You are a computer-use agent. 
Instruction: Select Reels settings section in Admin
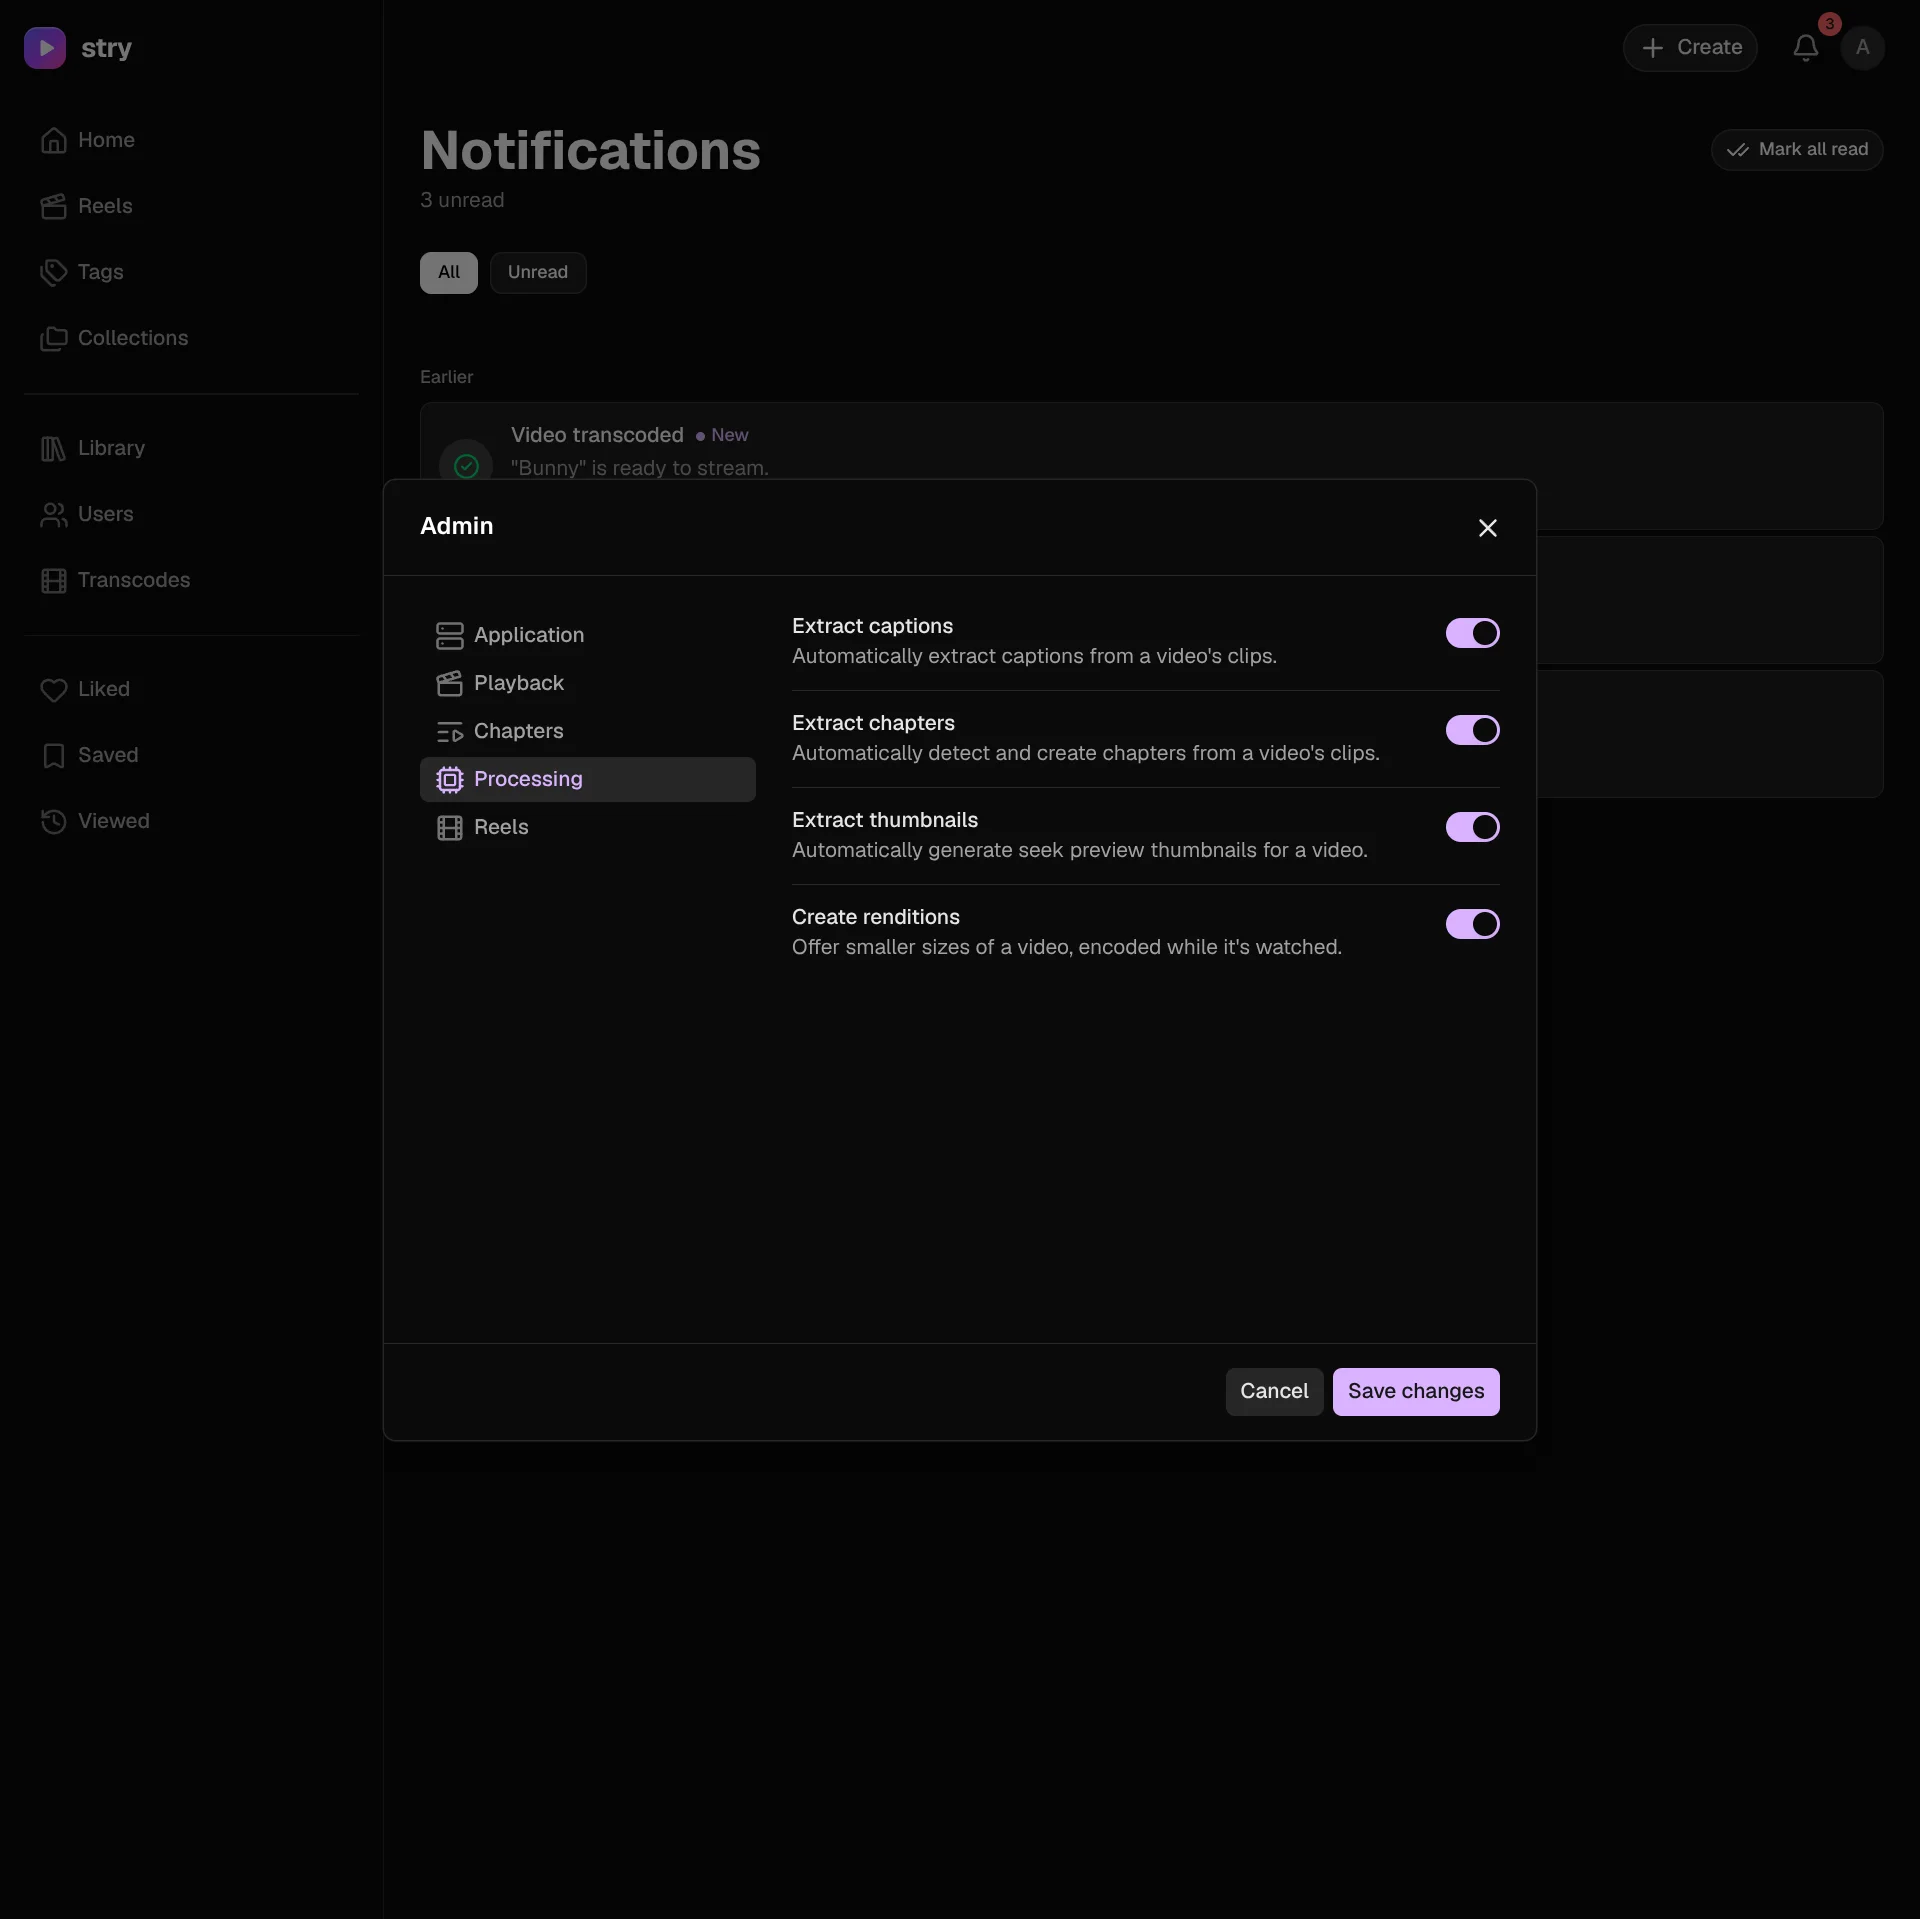tap(587, 827)
